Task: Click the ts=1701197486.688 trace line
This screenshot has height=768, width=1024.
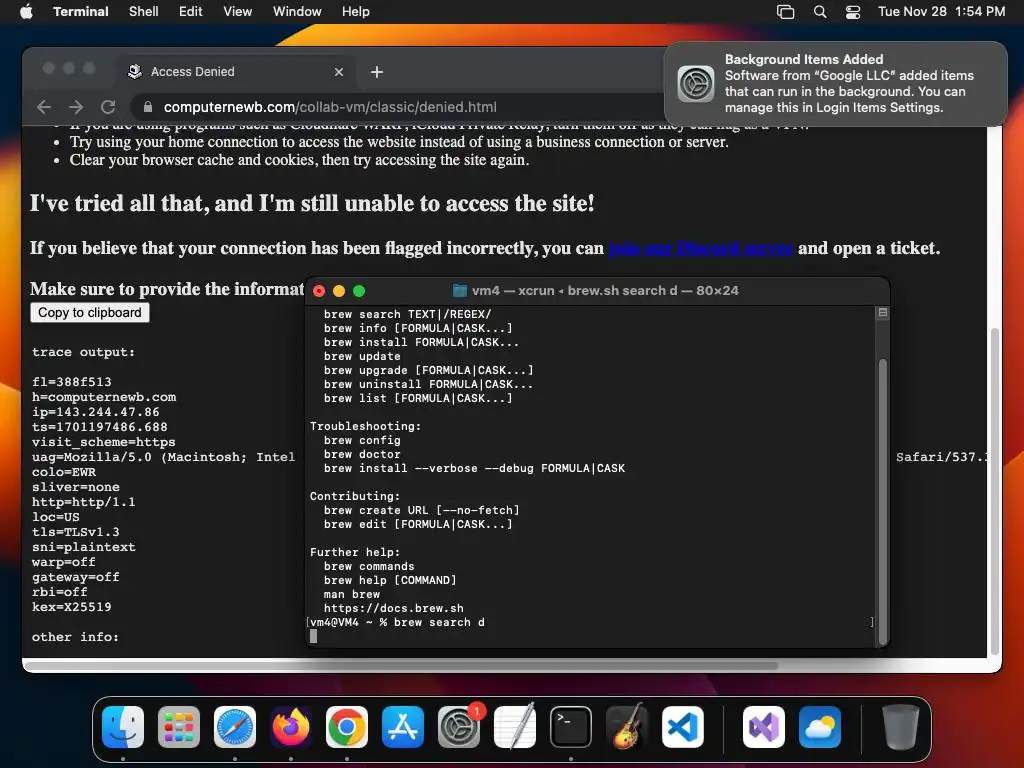Action: tap(100, 427)
